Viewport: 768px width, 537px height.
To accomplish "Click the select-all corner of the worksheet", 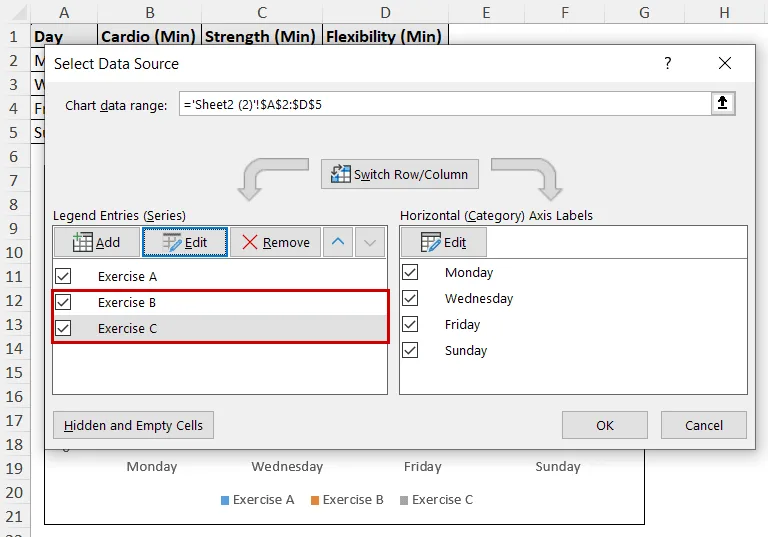I will (18, 12).
